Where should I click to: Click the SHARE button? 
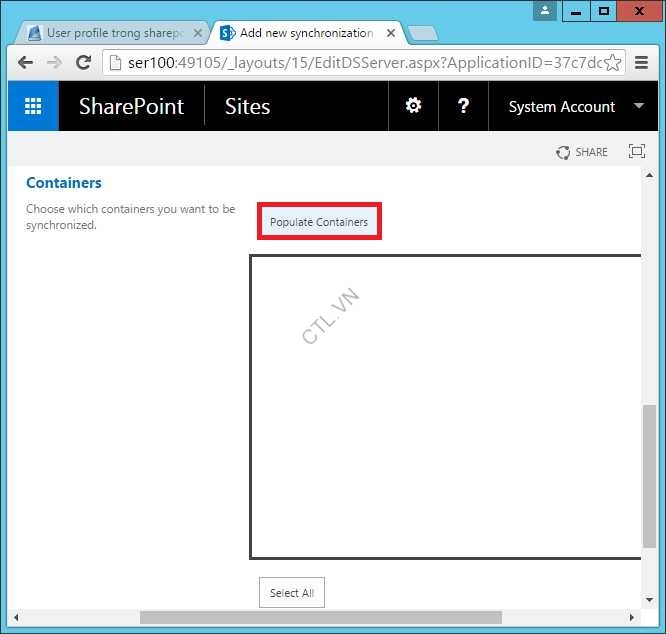[582, 152]
